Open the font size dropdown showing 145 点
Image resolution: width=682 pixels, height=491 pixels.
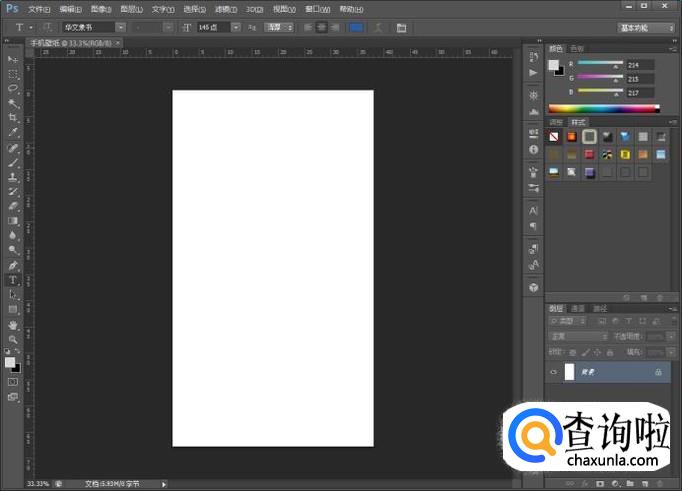(236, 27)
